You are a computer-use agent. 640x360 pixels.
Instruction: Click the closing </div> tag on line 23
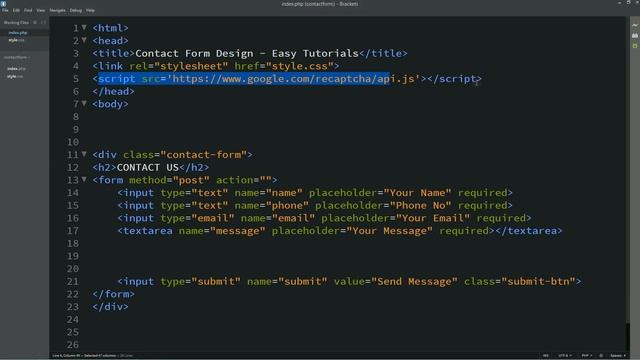pyautogui.click(x=110, y=307)
